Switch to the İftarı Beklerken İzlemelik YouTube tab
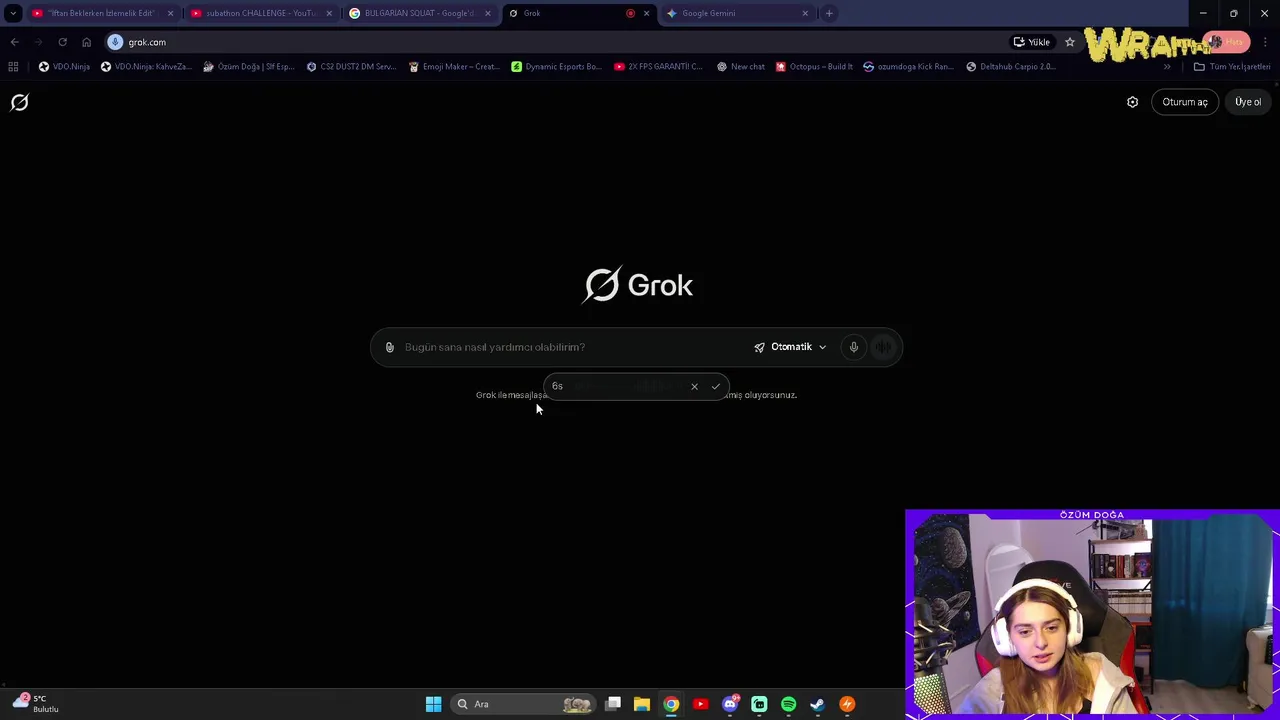 (x=101, y=13)
